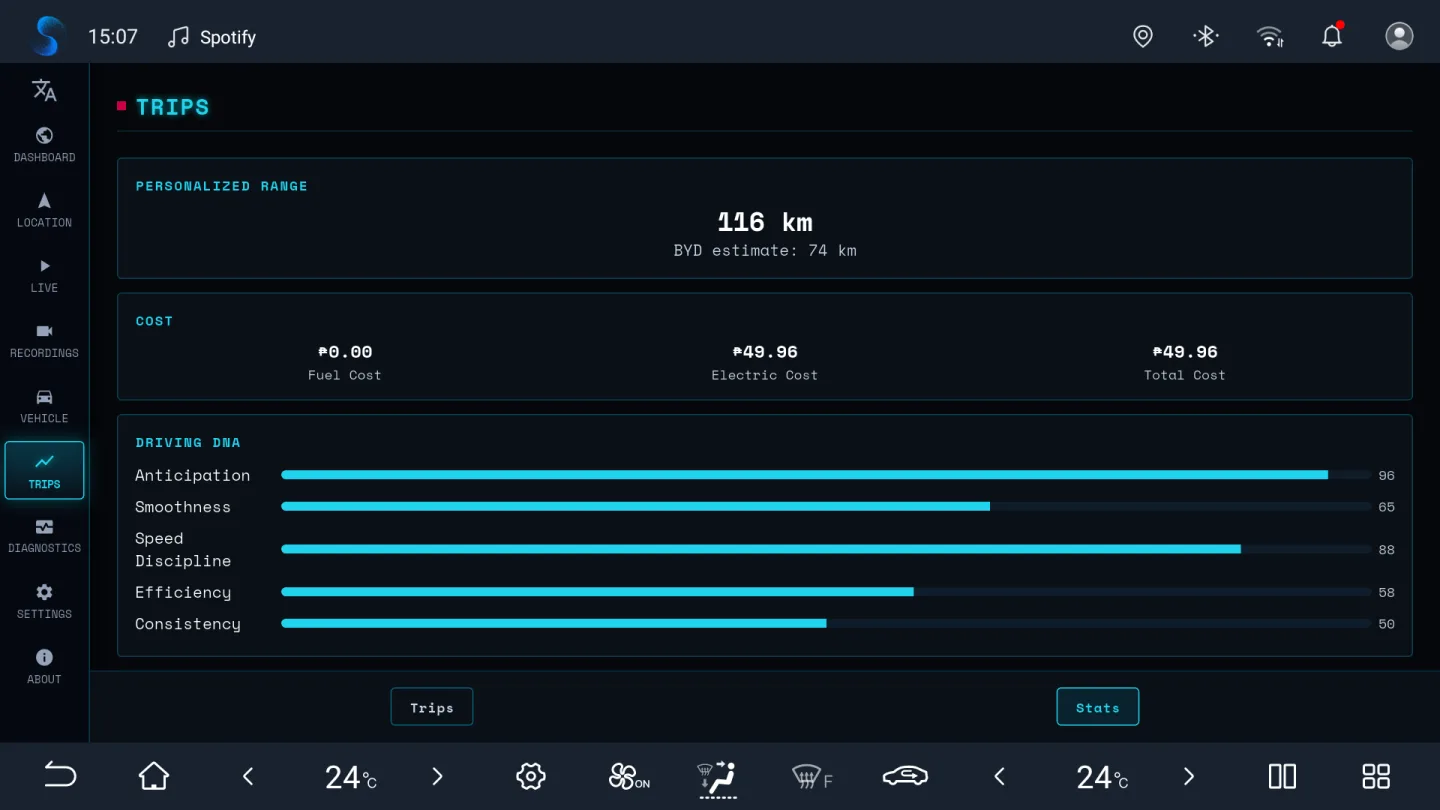Click the Efficiency score bar
Screen dimensions: 1440x810
coord(826,592)
